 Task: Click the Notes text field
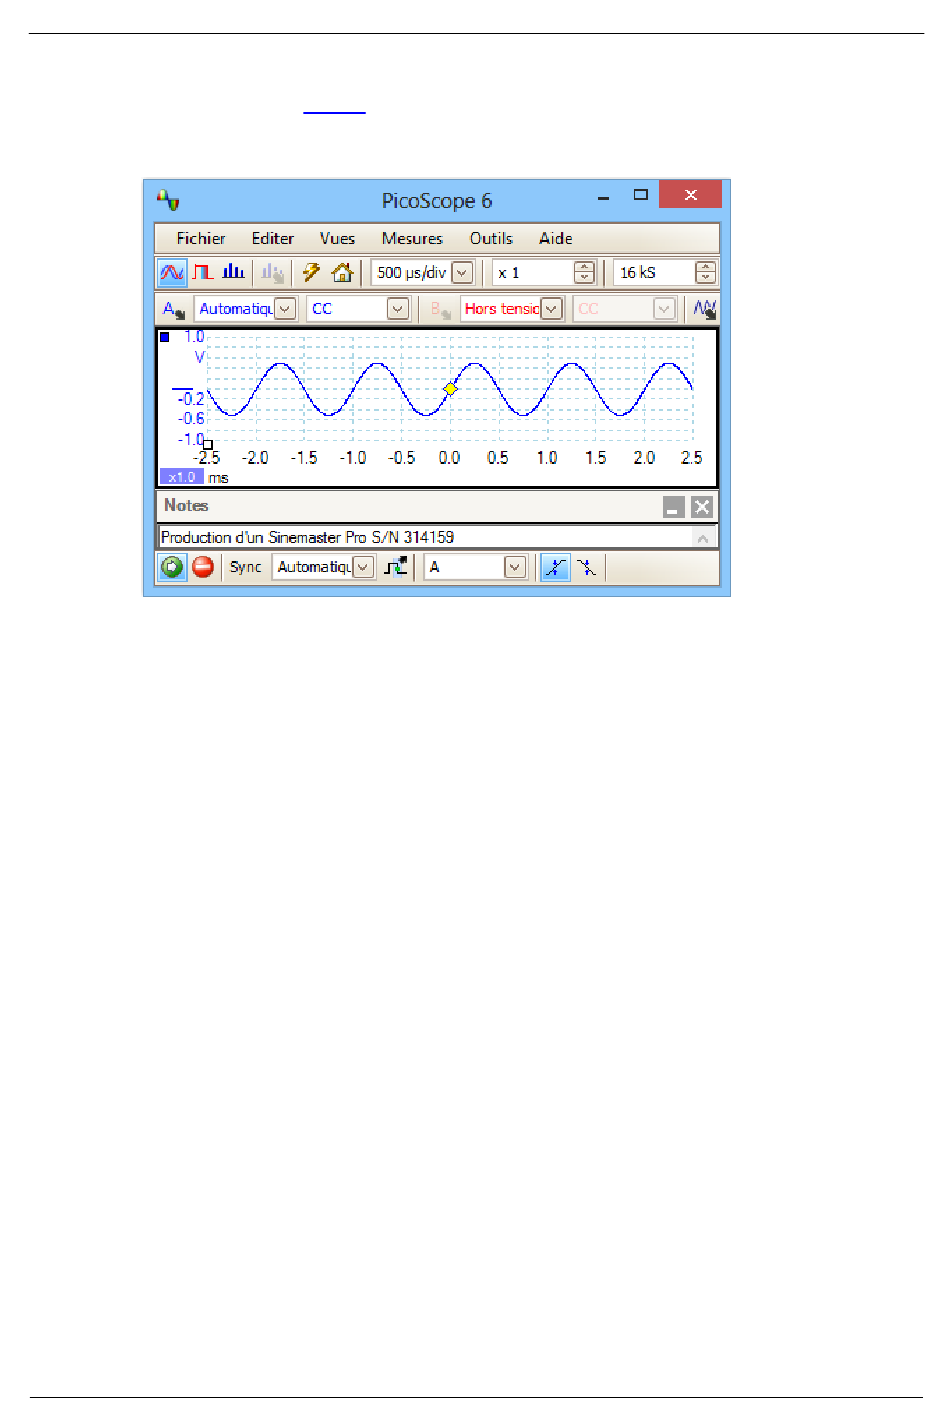426,537
